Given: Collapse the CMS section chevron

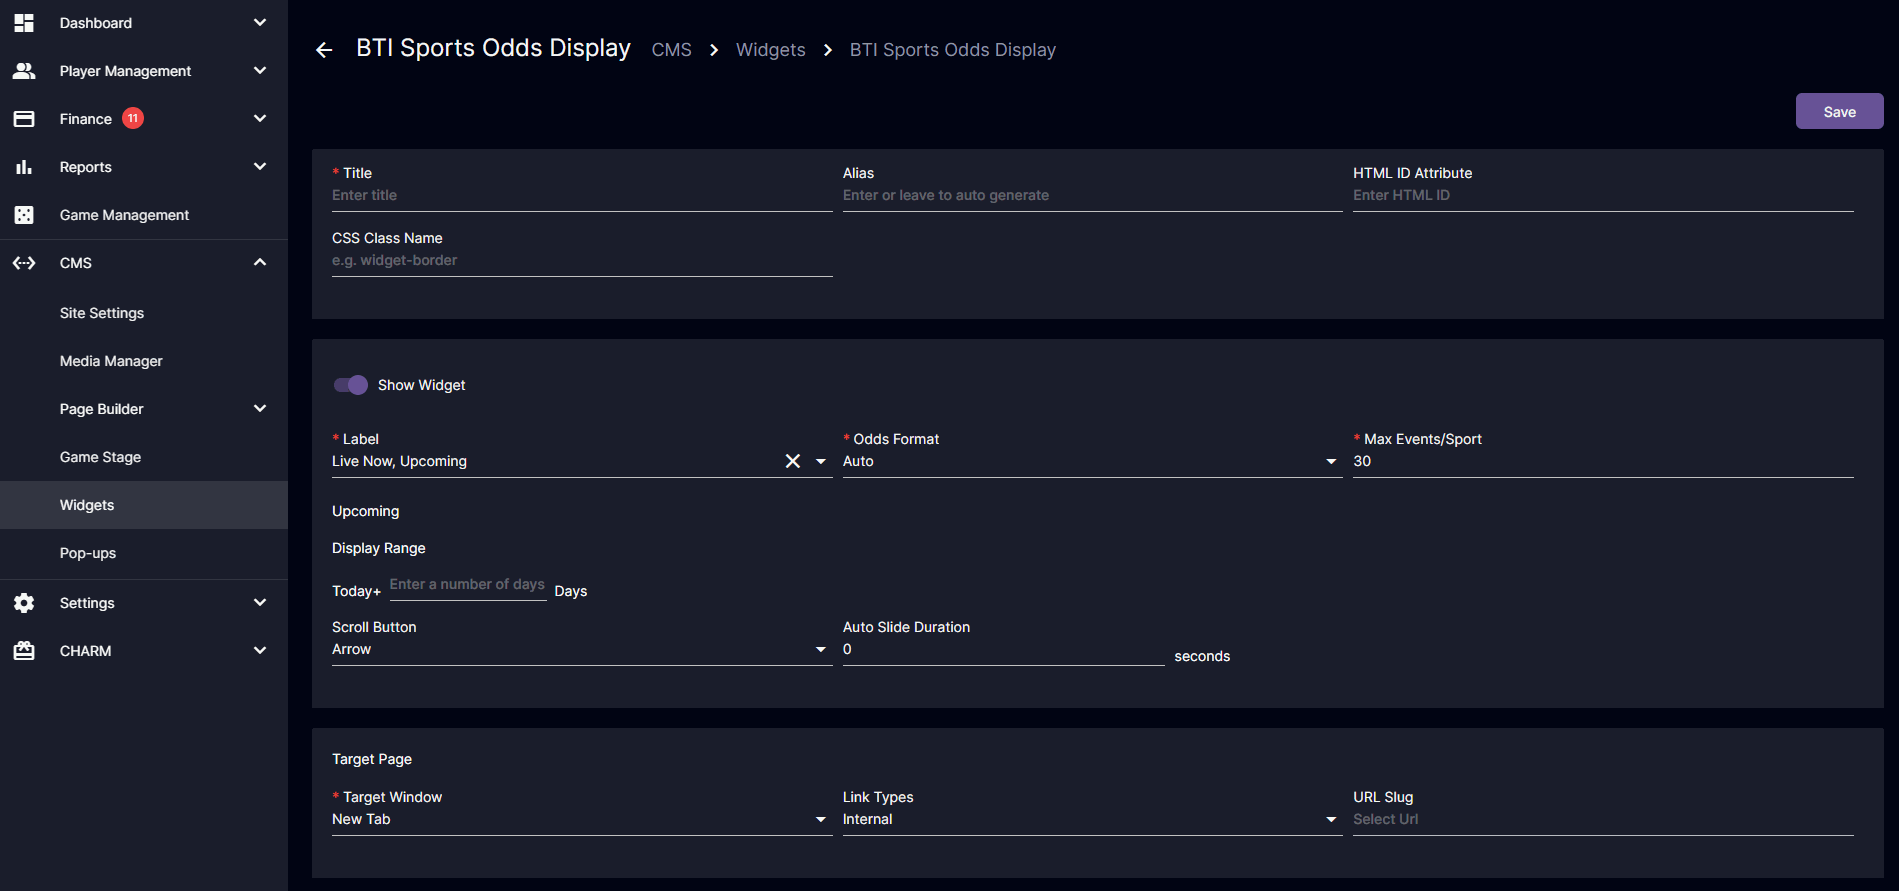Looking at the screenshot, I should point(260,263).
